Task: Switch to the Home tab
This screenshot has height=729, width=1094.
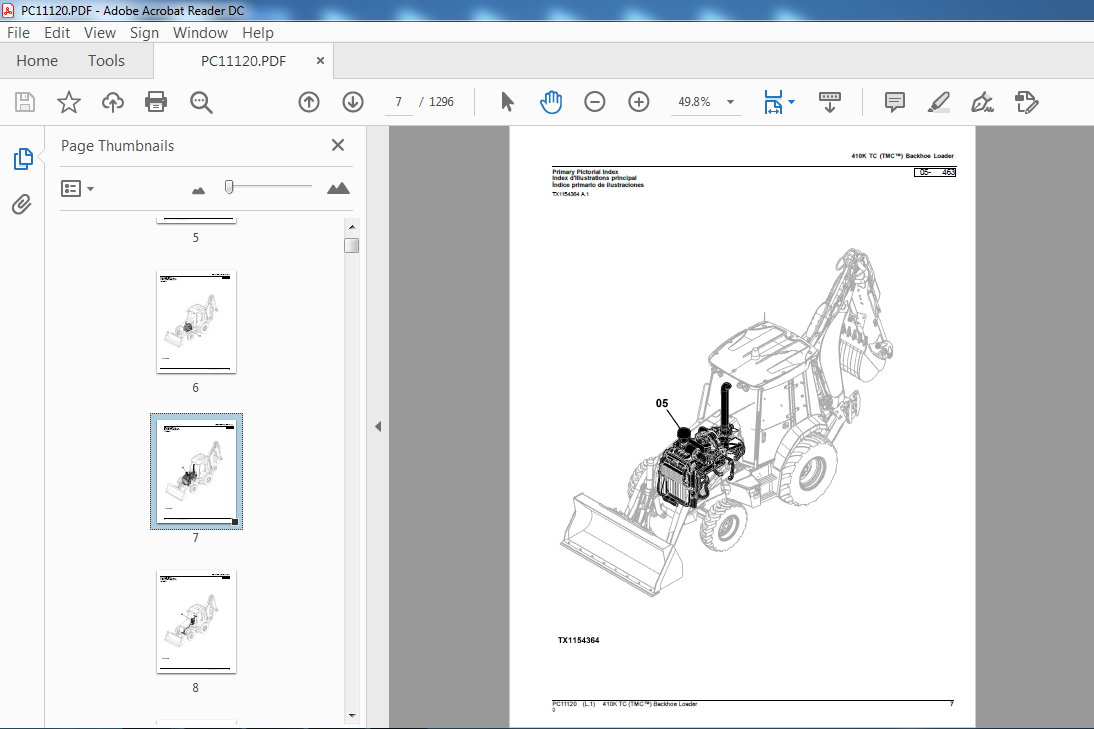Action: [37, 61]
